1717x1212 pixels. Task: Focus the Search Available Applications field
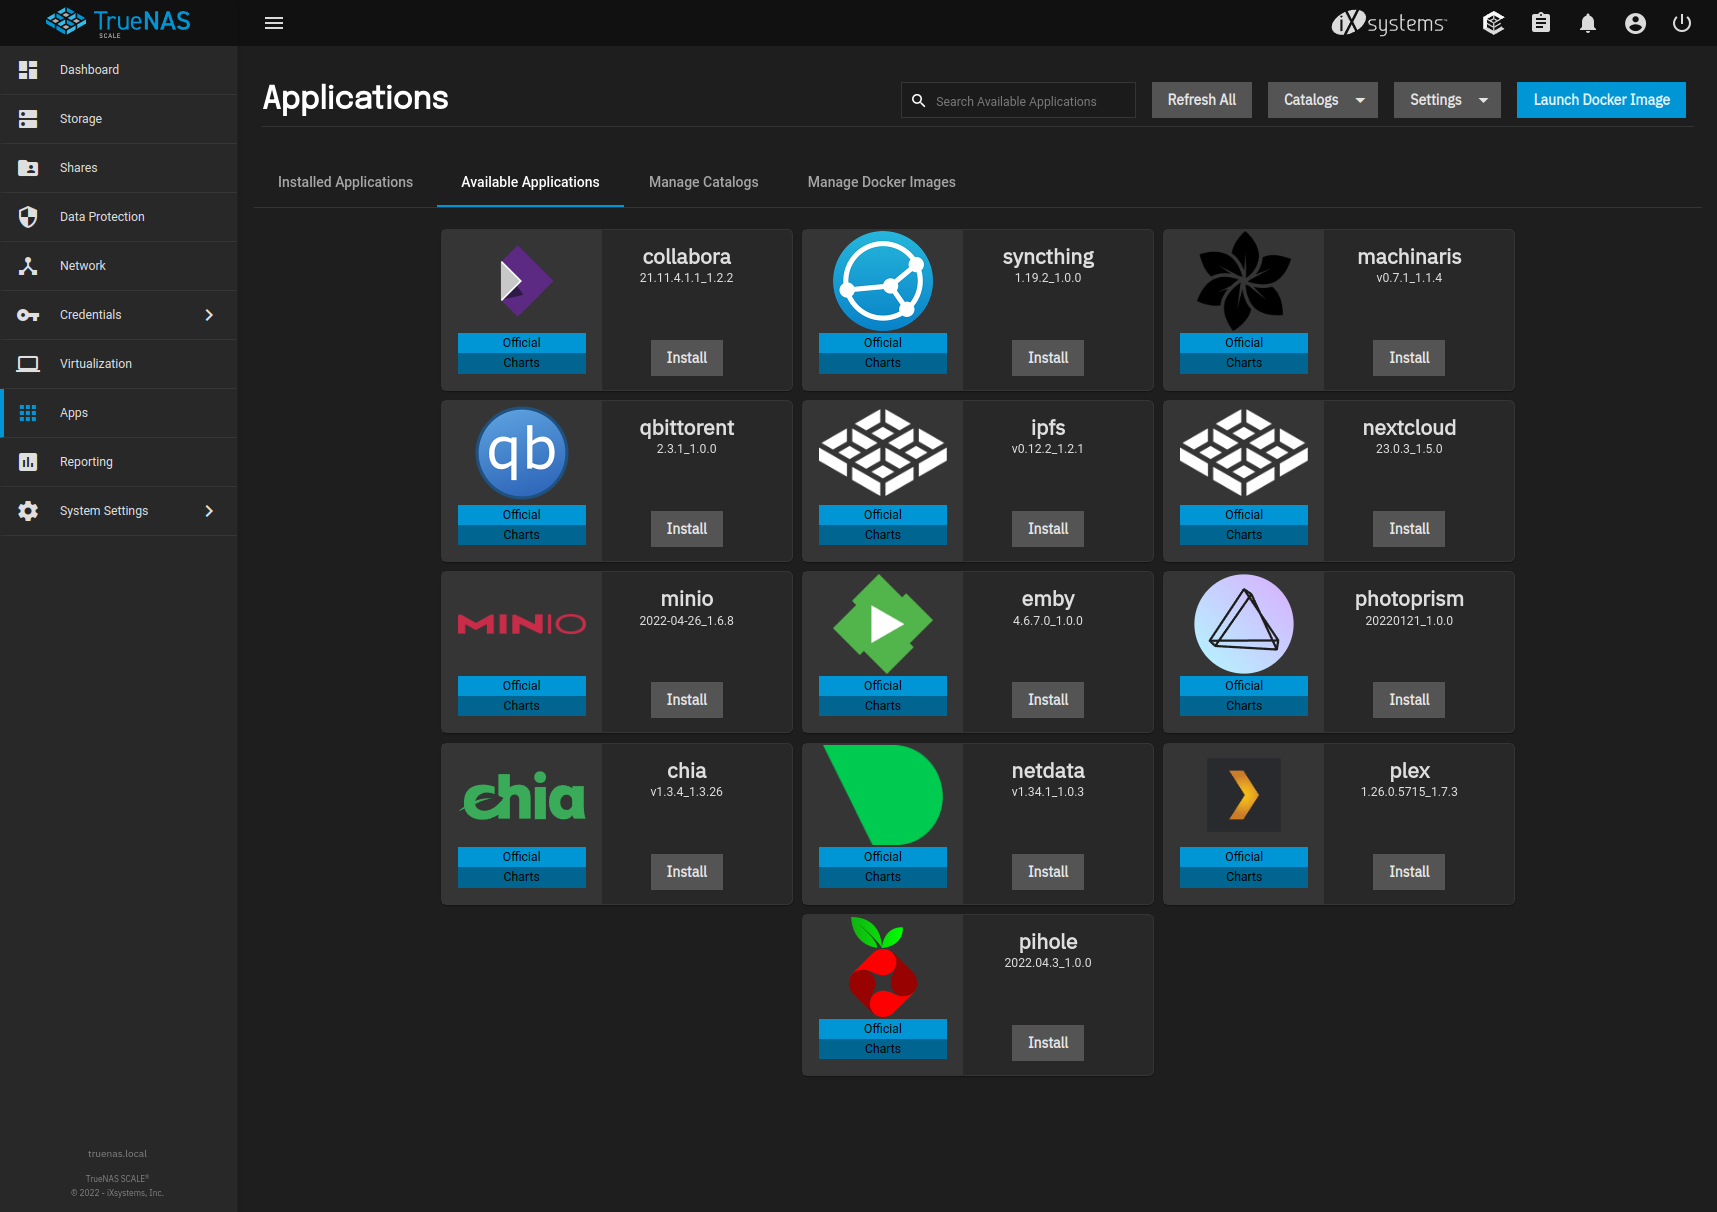[x=1018, y=100]
